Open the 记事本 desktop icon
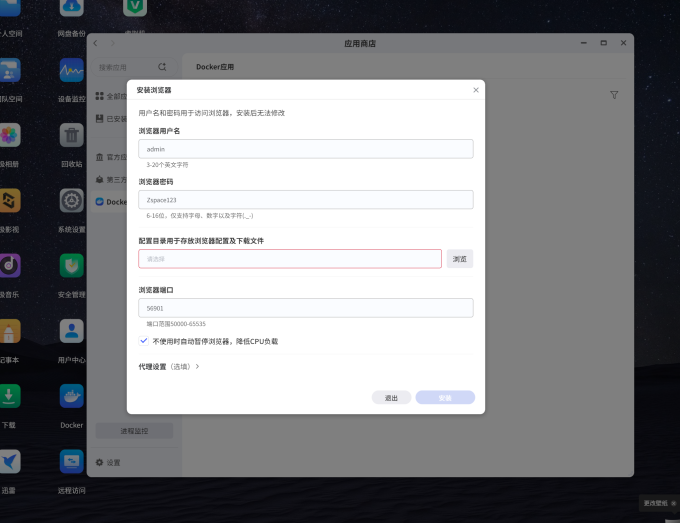 [10, 331]
